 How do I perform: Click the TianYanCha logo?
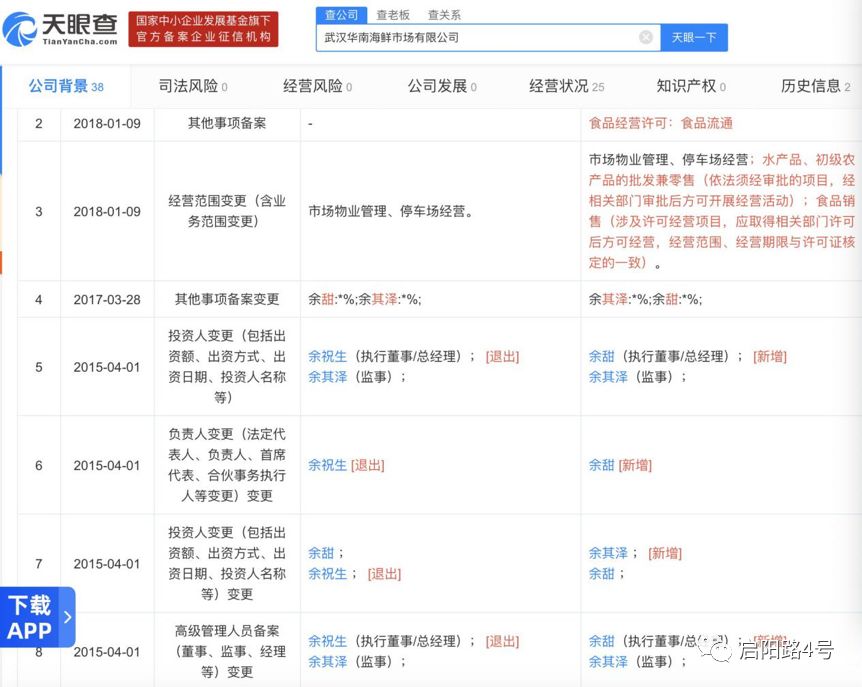60,29
